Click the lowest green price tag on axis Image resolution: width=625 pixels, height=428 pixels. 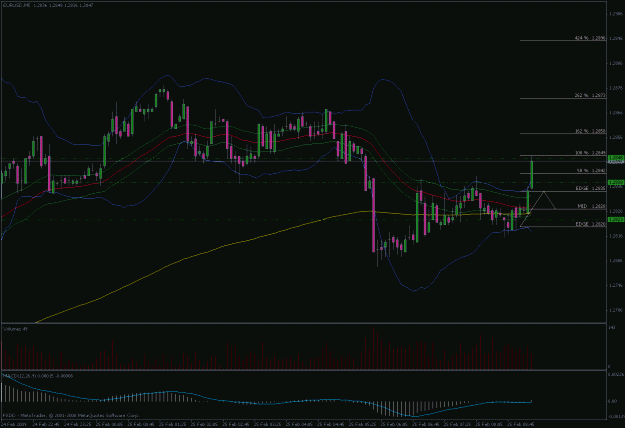pyautogui.click(x=616, y=220)
